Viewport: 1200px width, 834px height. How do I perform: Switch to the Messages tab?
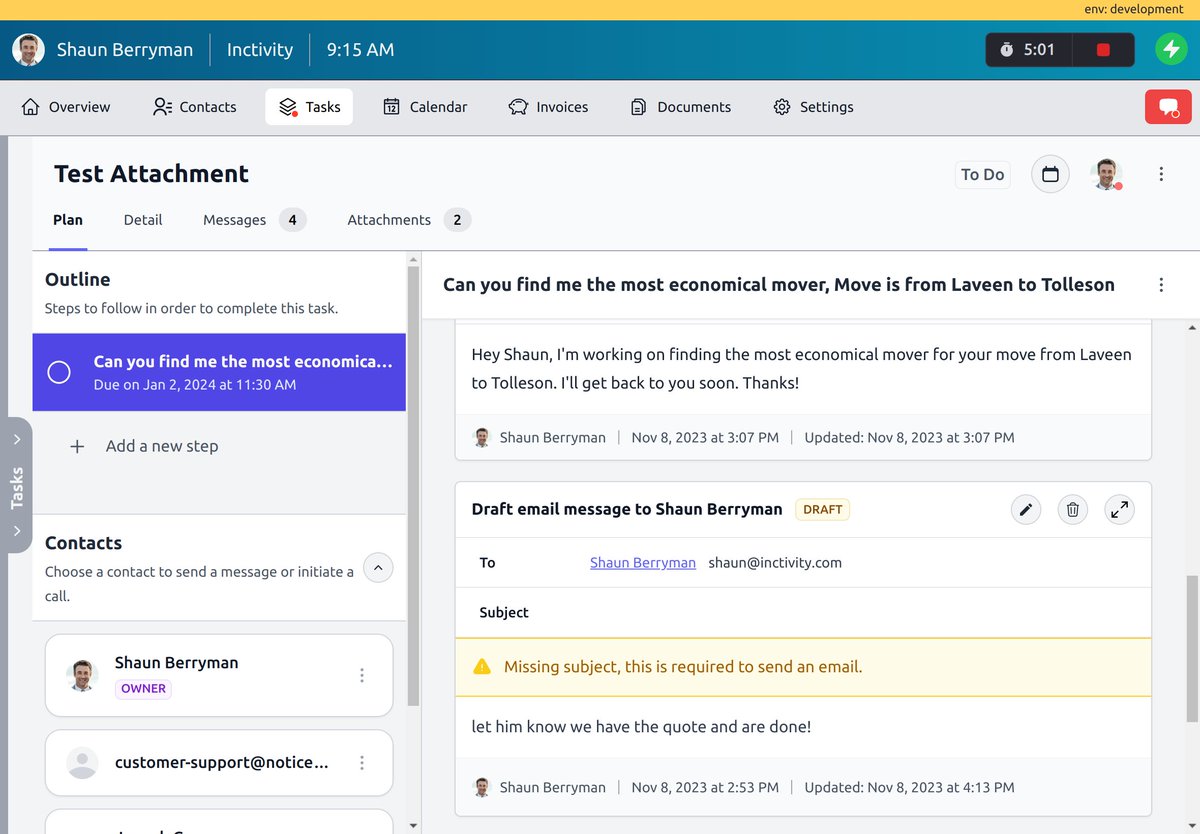point(254,220)
